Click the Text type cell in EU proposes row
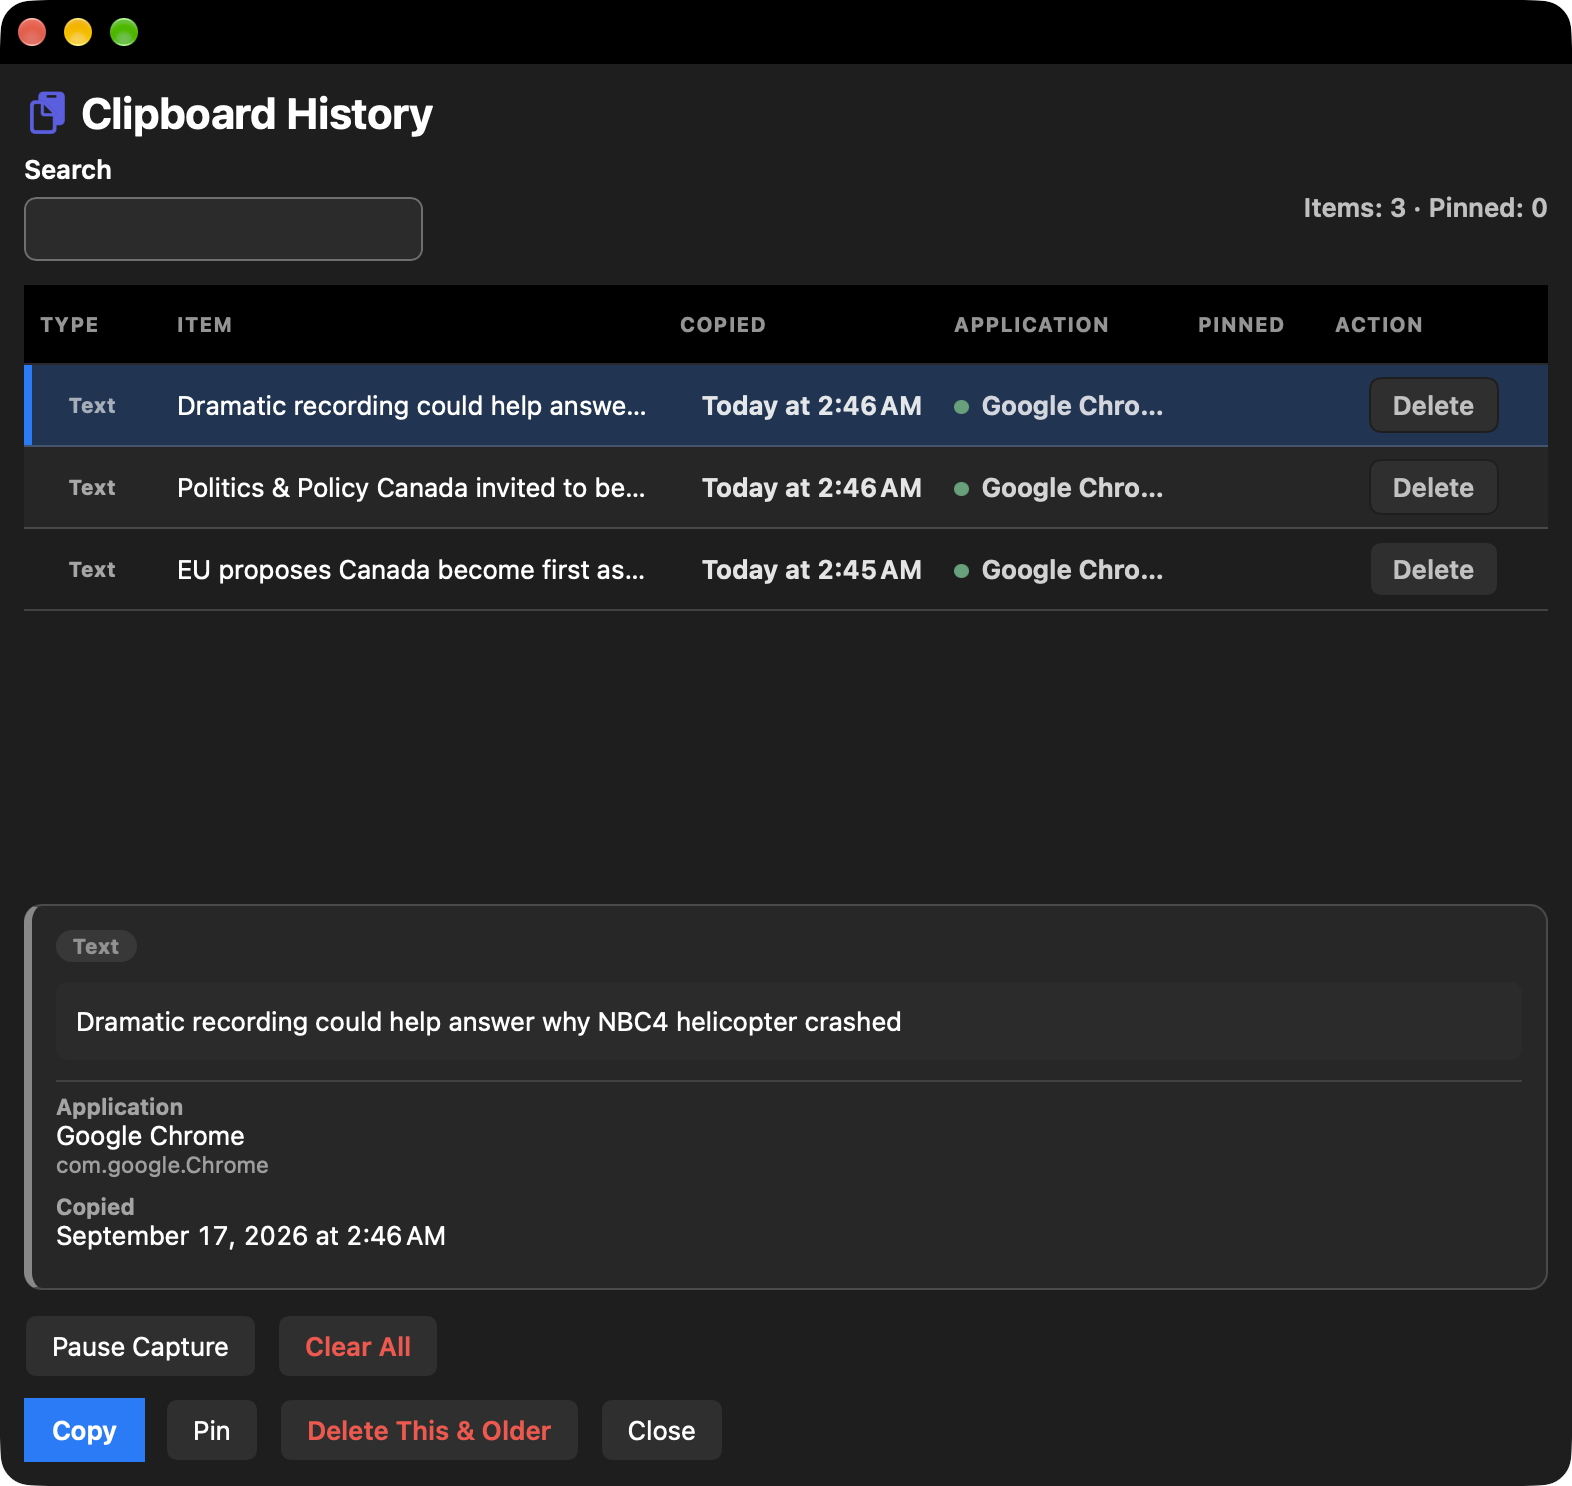This screenshot has height=1486, width=1572. [x=92, y=570]
